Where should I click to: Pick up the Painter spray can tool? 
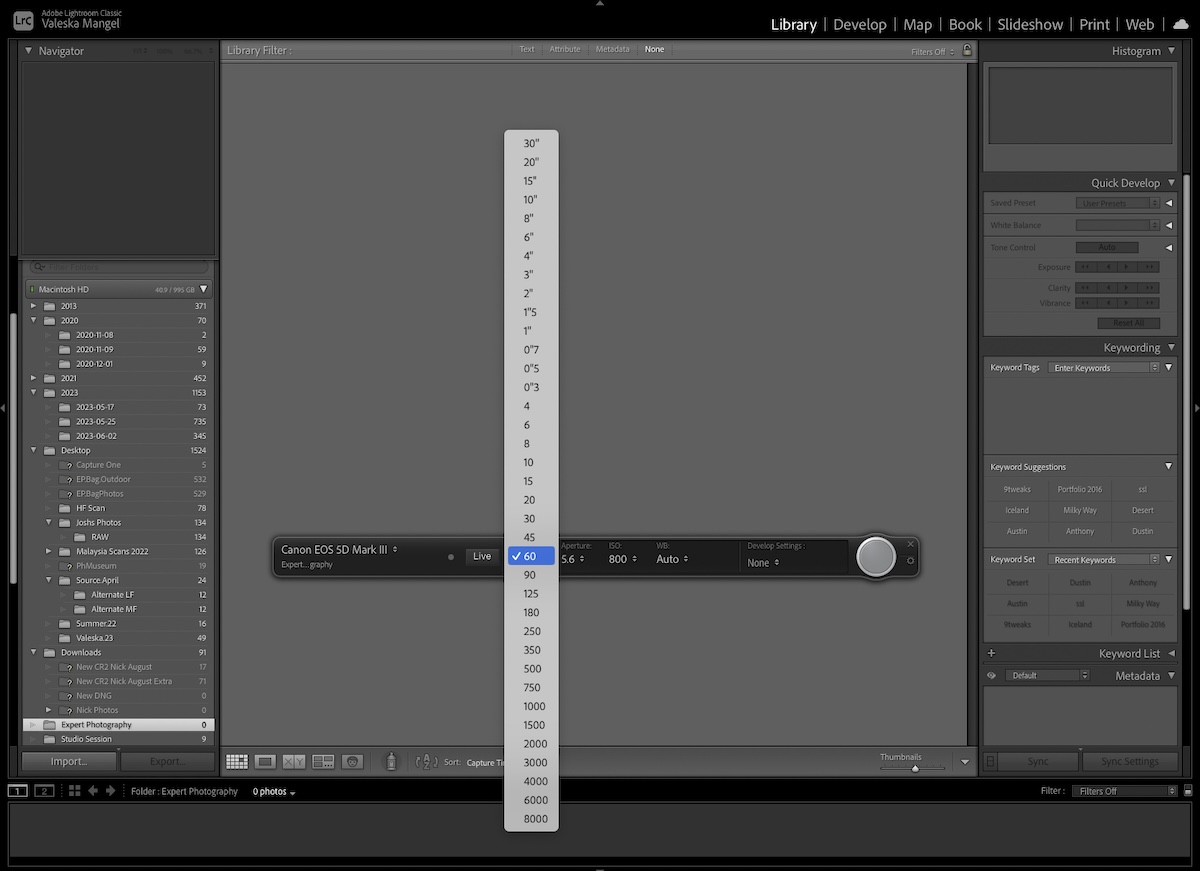390,761
